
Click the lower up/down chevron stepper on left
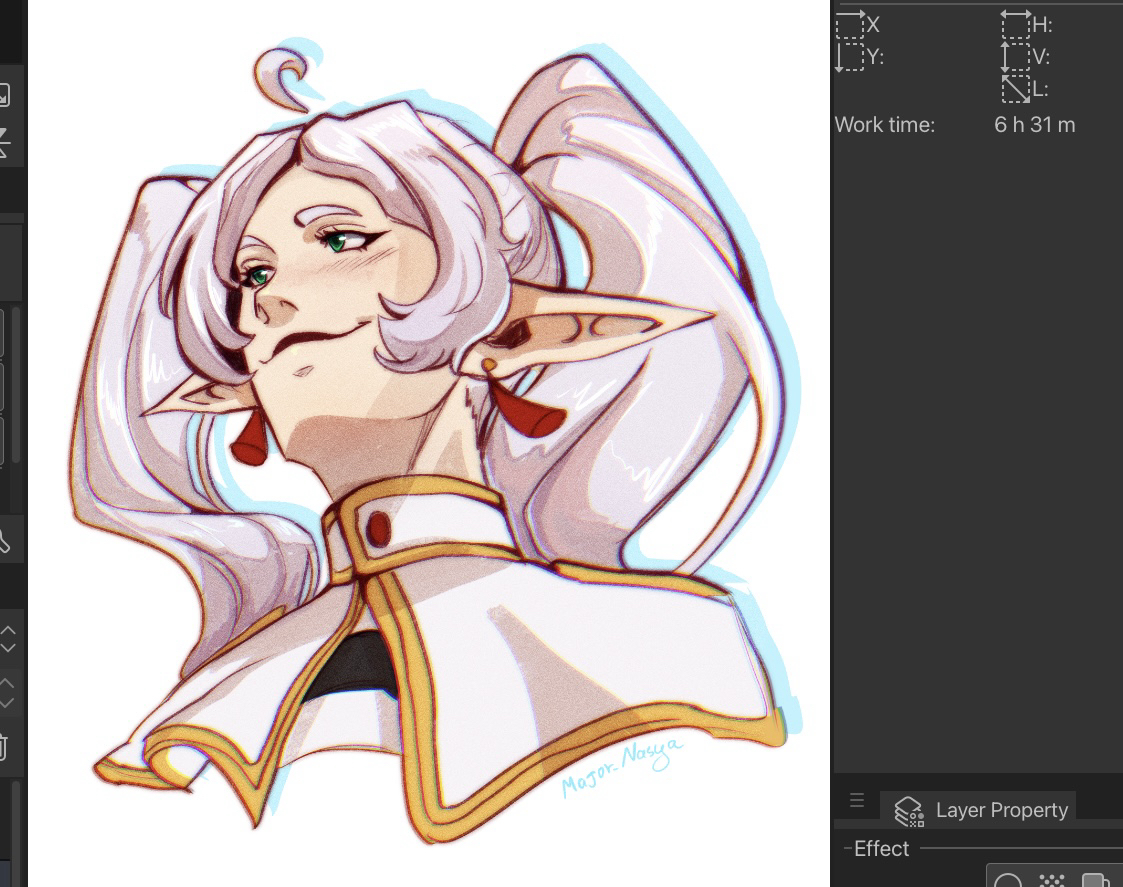pos(8,692)
